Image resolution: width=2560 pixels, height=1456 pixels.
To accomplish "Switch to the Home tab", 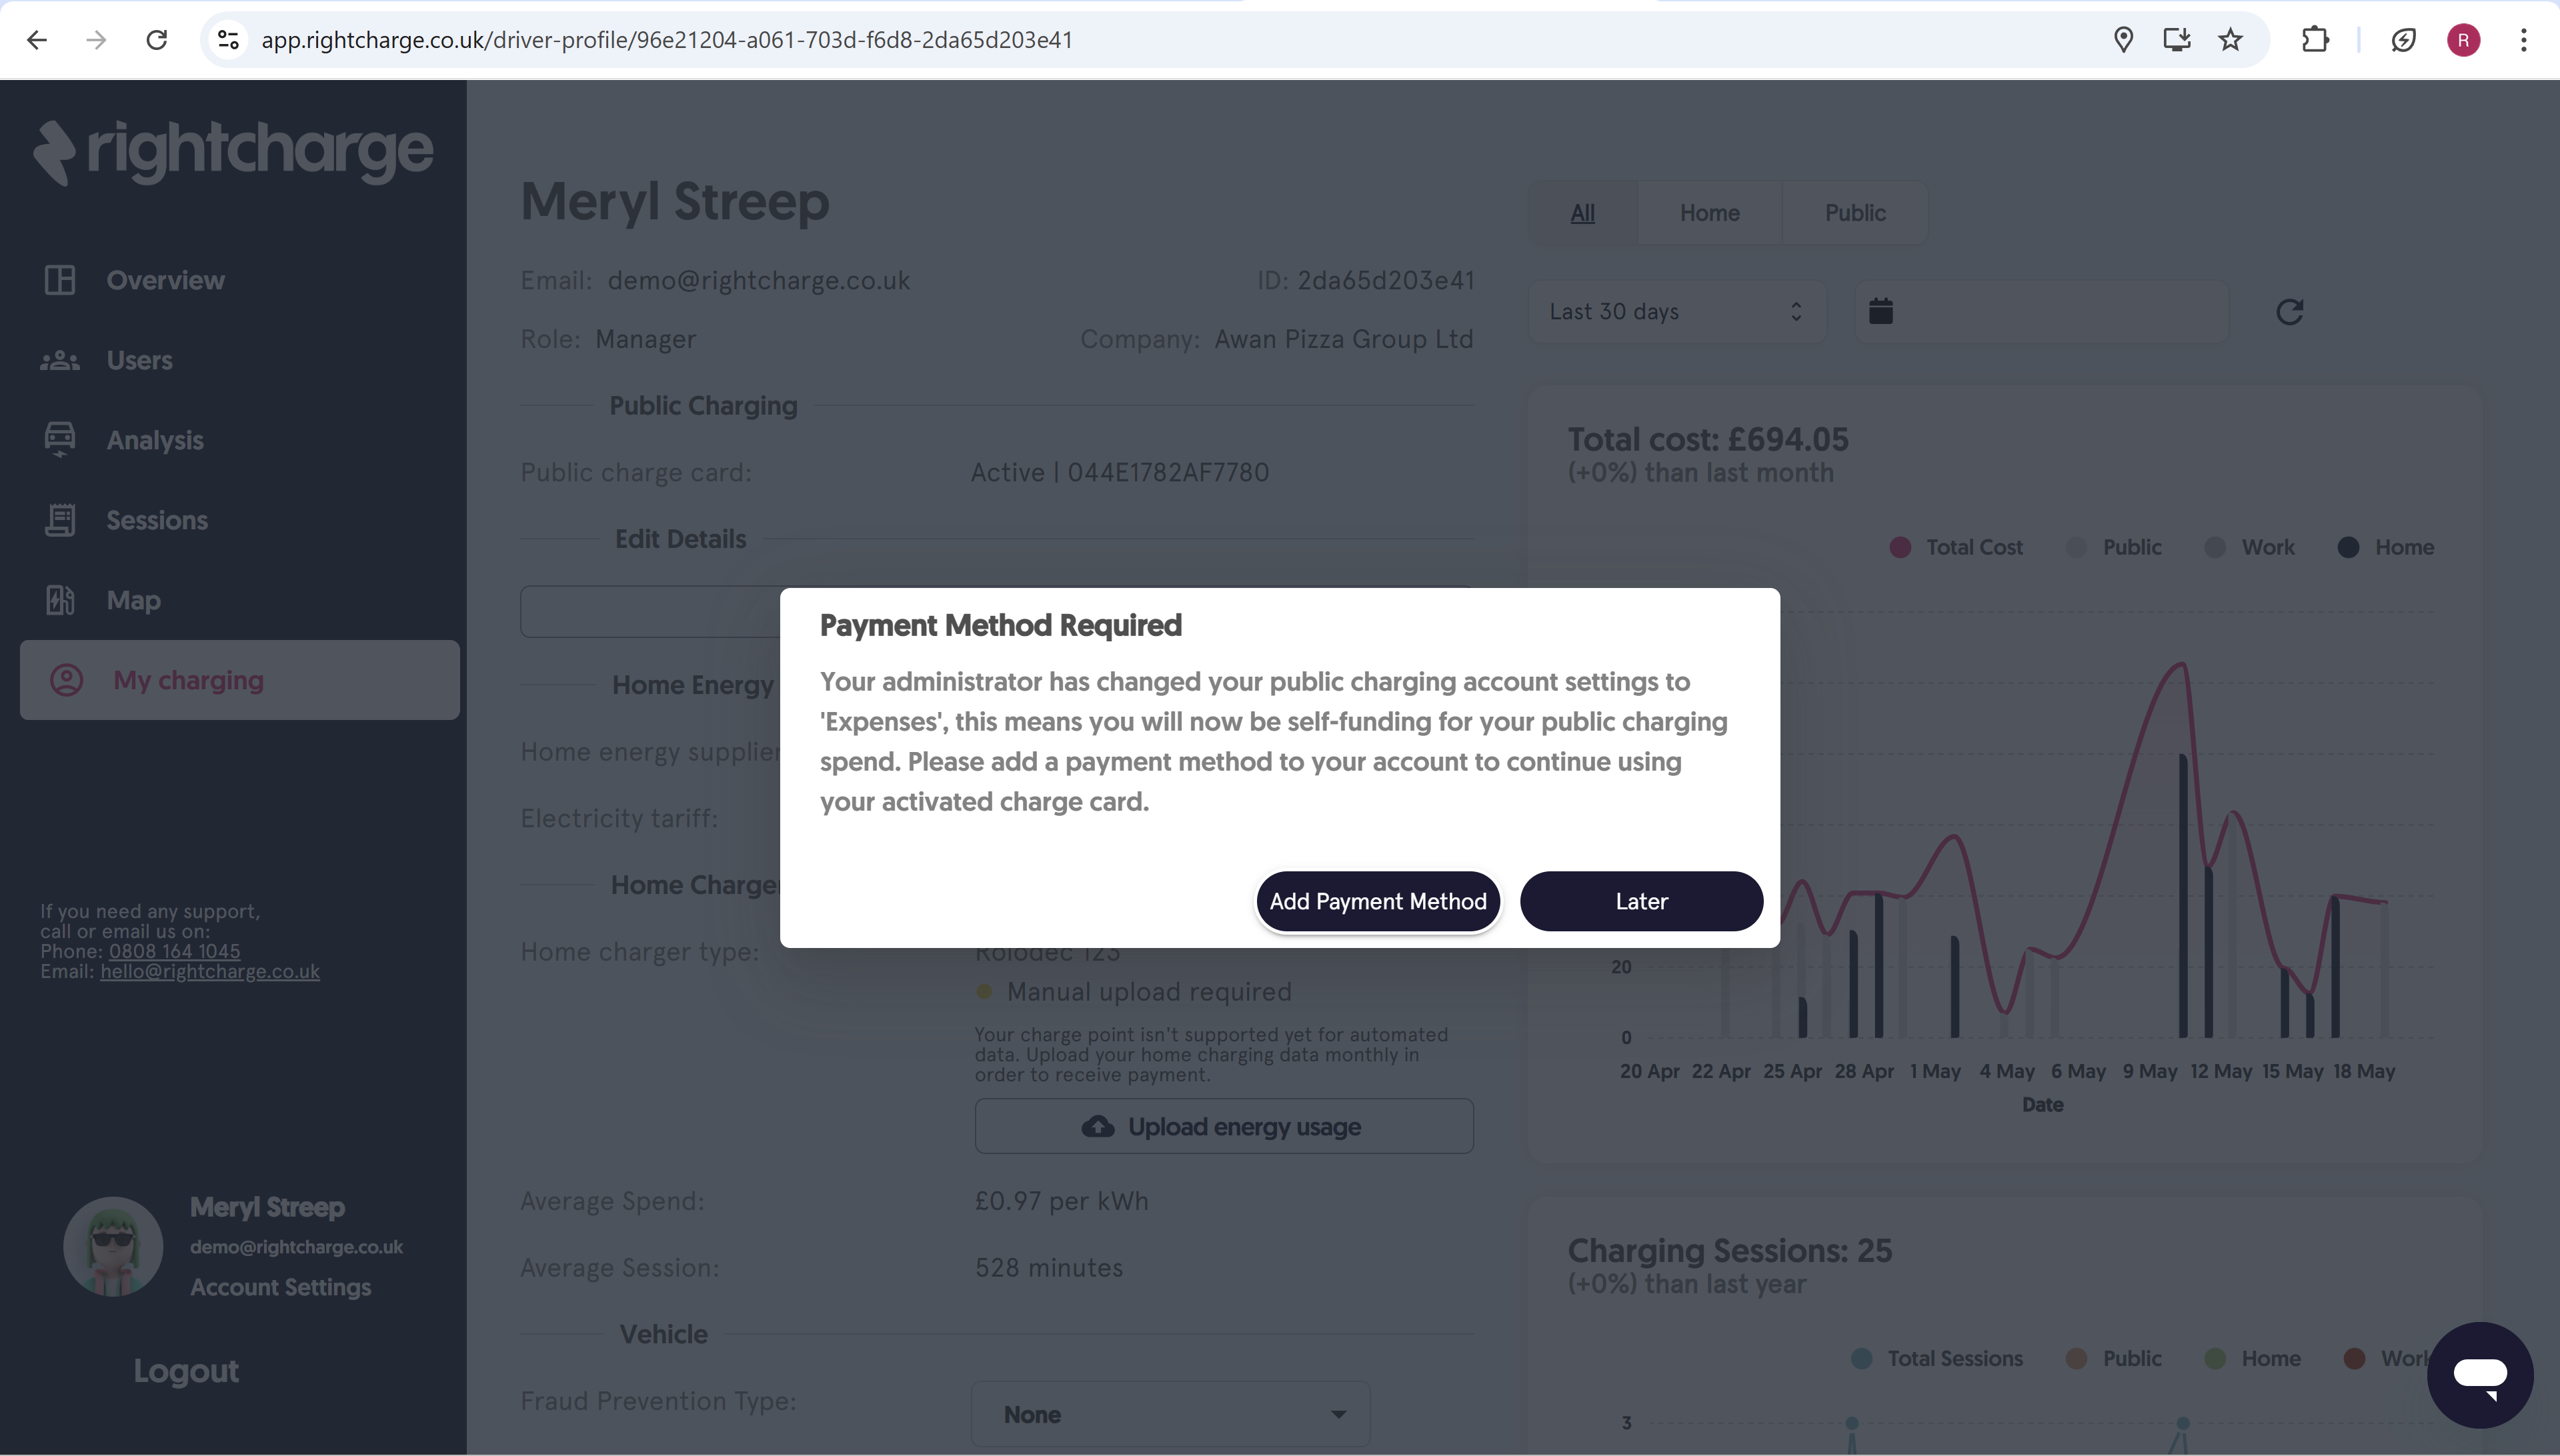I will click(x=1710, y=213).
